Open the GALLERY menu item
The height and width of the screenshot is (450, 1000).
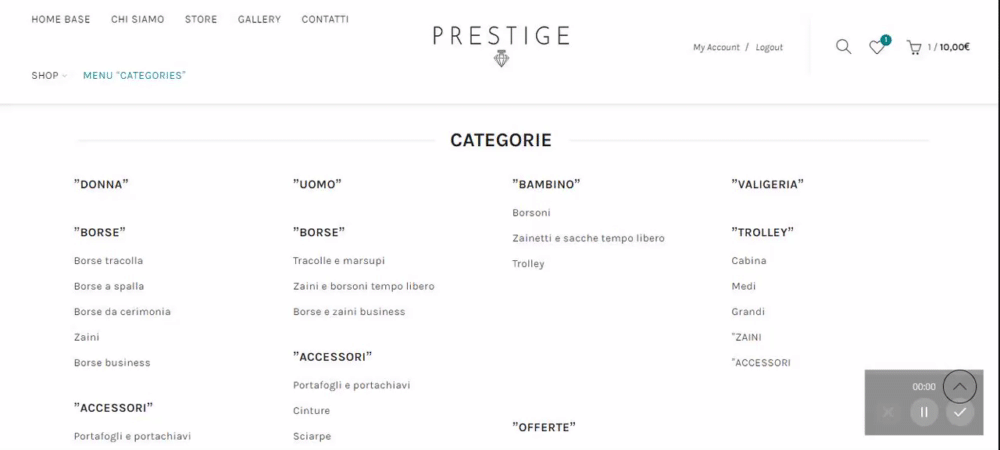[x=259, y=20]
